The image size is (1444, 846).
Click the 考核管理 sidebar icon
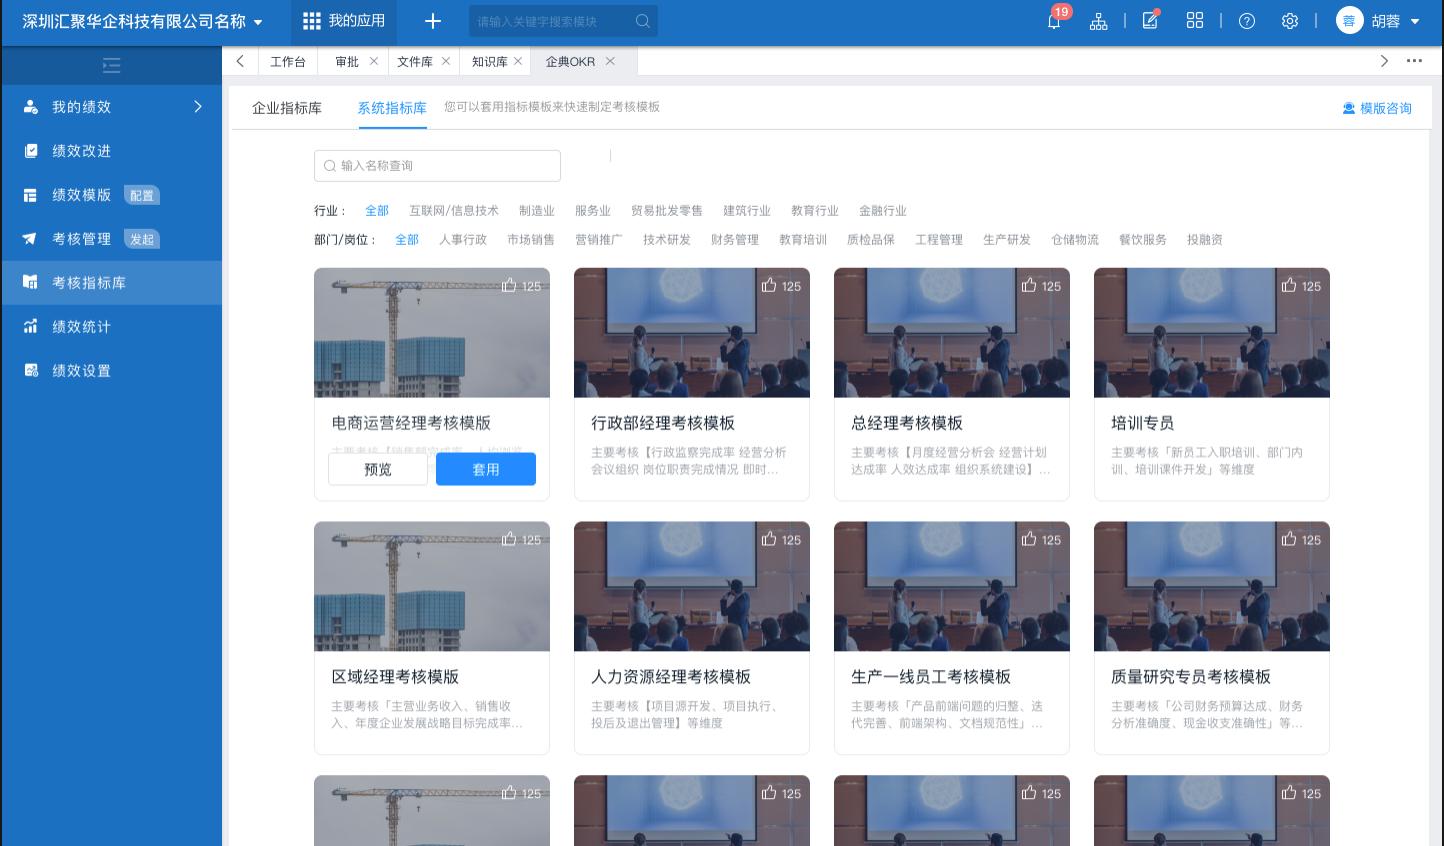pyautogui.click(x=31, y=239)
